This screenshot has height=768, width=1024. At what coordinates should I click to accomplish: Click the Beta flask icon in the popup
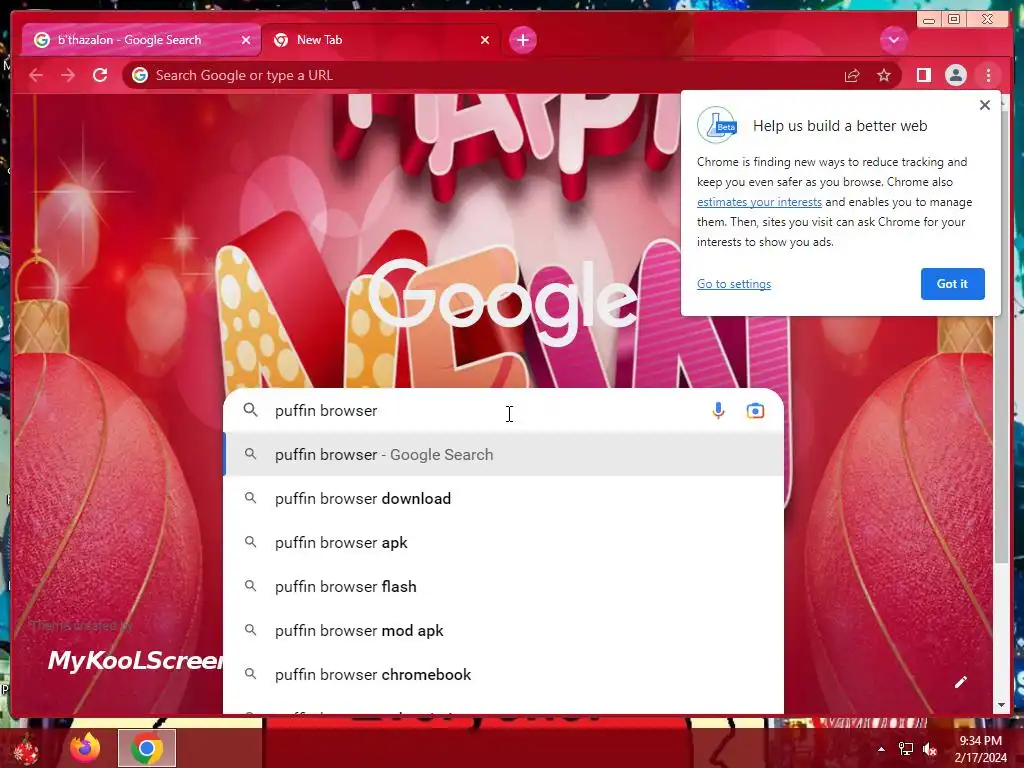pyautogui.click(x=717, y=125)
